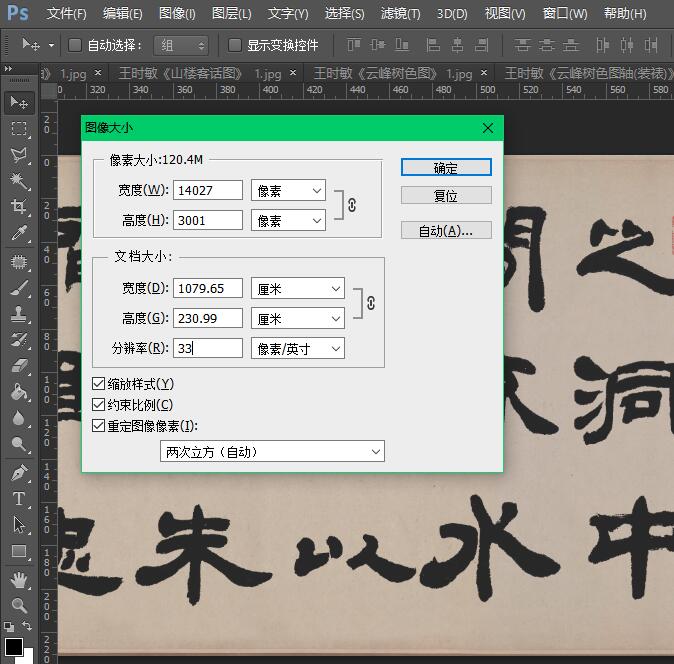Click align left edges icon

click(x=433, y=45)
